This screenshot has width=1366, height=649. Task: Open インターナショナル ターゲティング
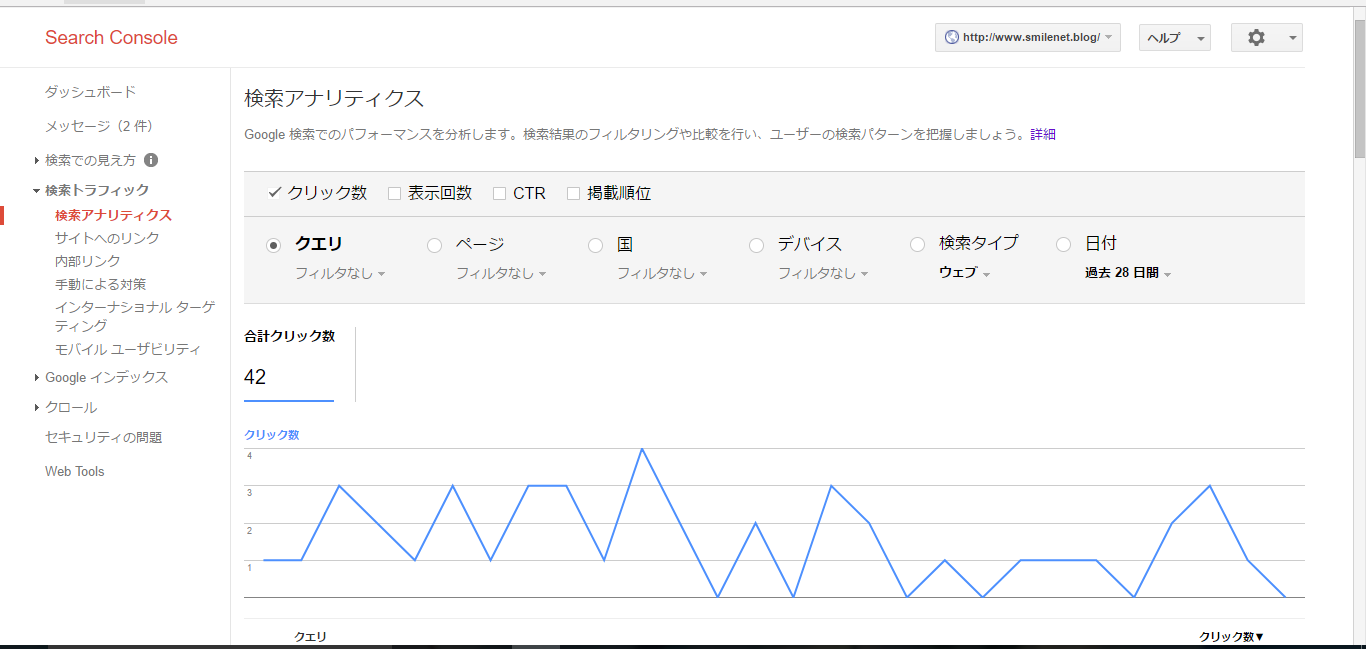pyautogui.click(x=134, y=316)
